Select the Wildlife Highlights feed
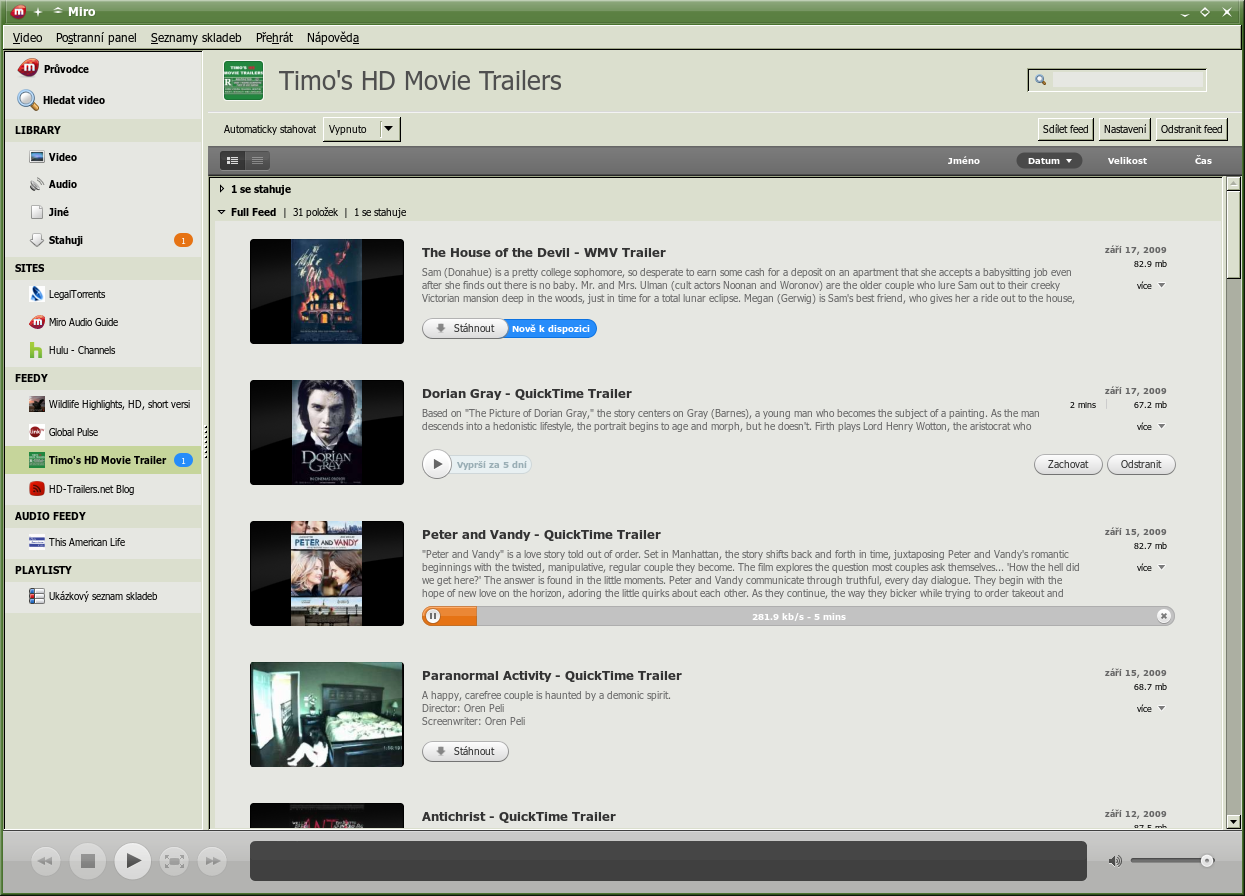The height and width of the screenshot is (896, 1245). 102,404
